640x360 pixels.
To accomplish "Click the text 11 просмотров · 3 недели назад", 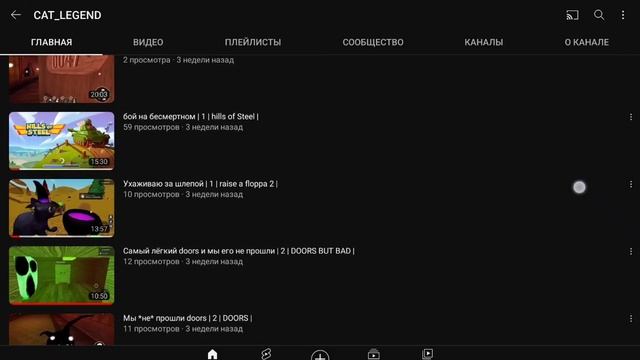I will [x=183, y=329].
